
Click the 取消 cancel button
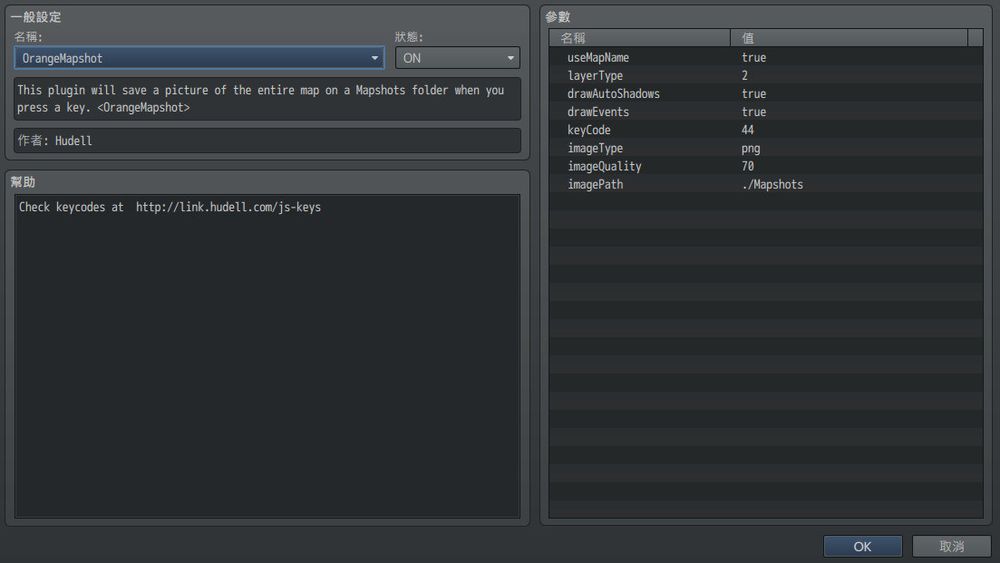point(950,547)
